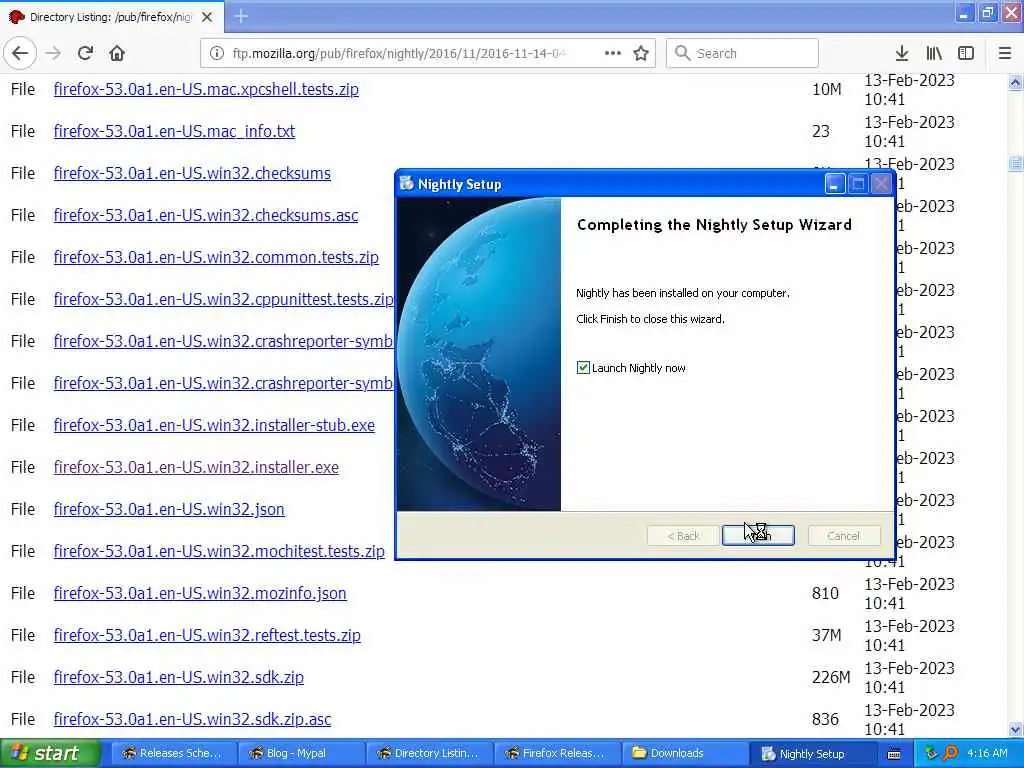Download win32.mochitest.tests.zip
This screenshot has width=1024, height=768.
click(219, 551)
